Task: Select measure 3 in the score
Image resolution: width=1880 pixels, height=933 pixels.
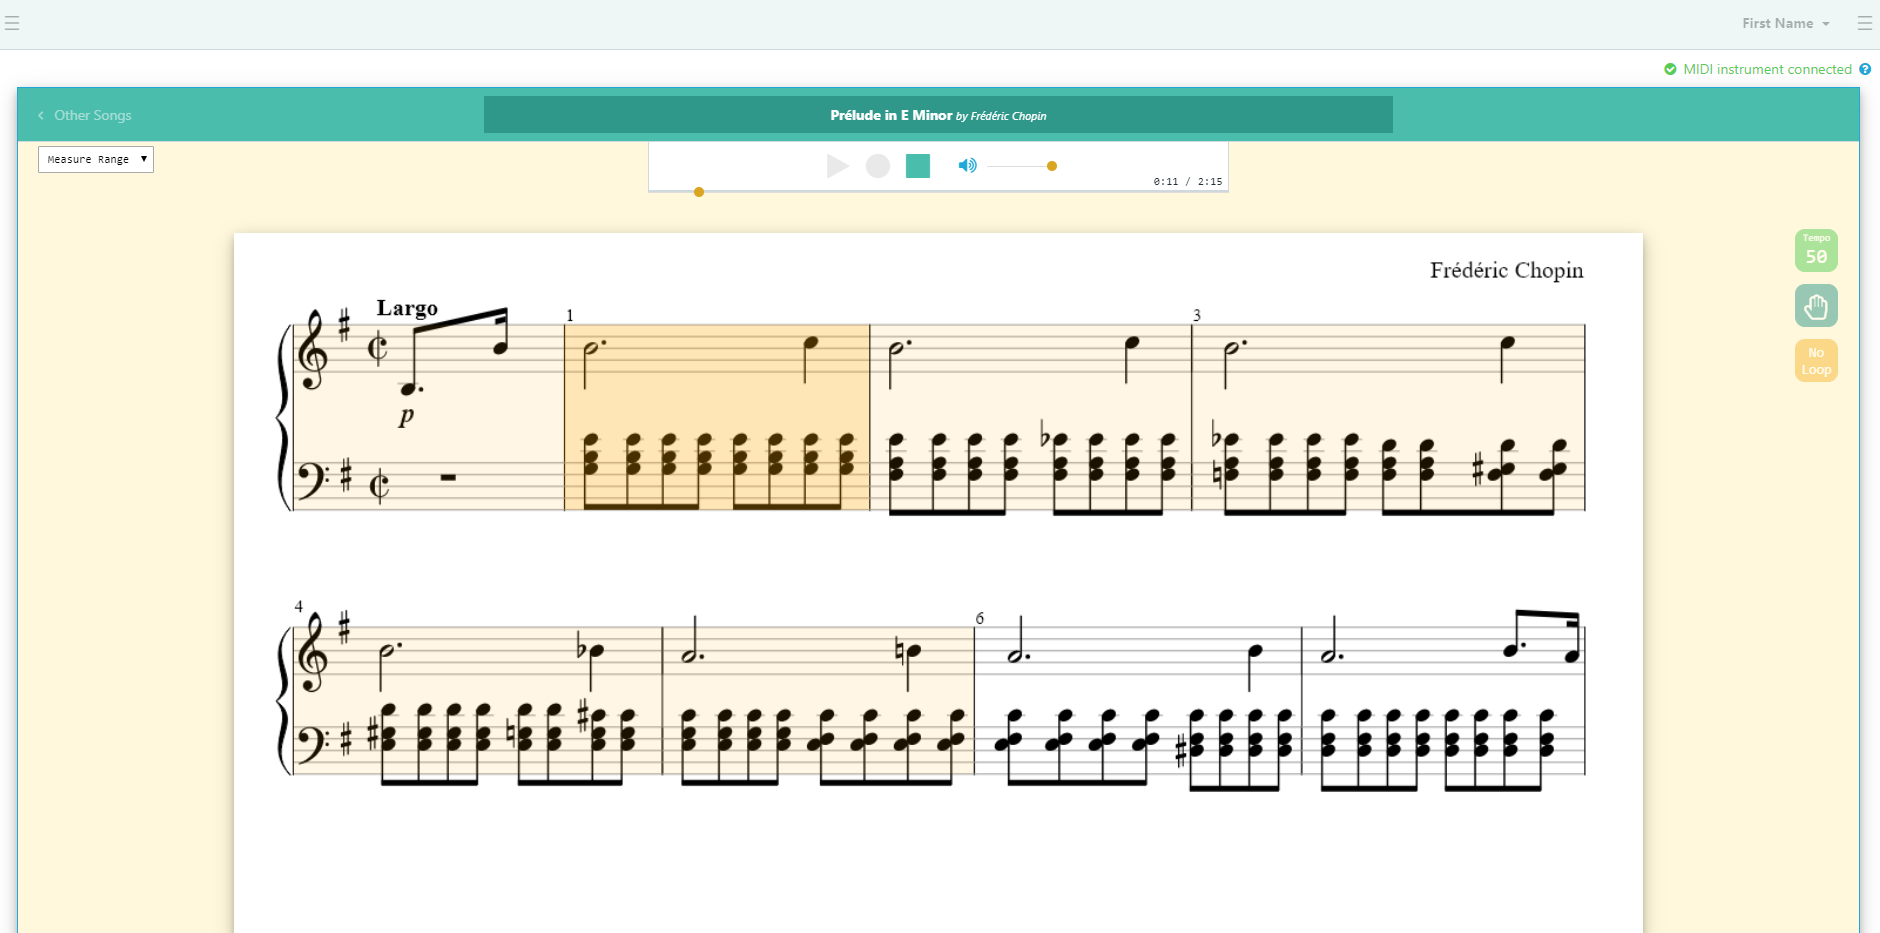Action: (1388, 417)
